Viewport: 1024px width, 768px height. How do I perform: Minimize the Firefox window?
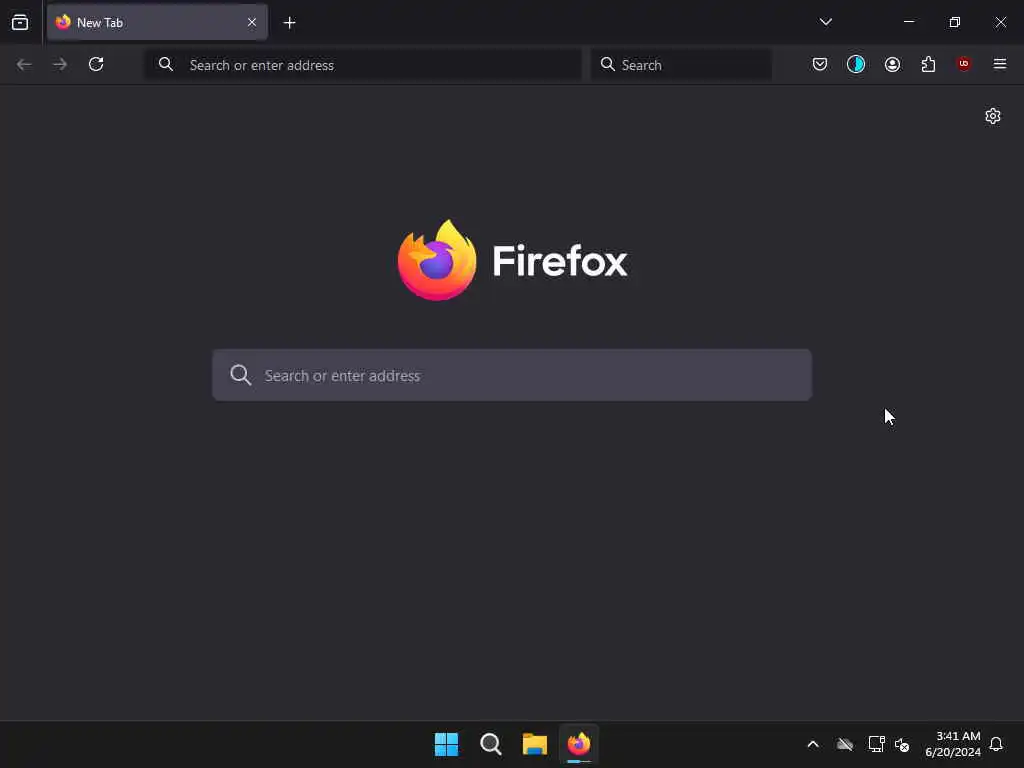(x=909, y=22)
